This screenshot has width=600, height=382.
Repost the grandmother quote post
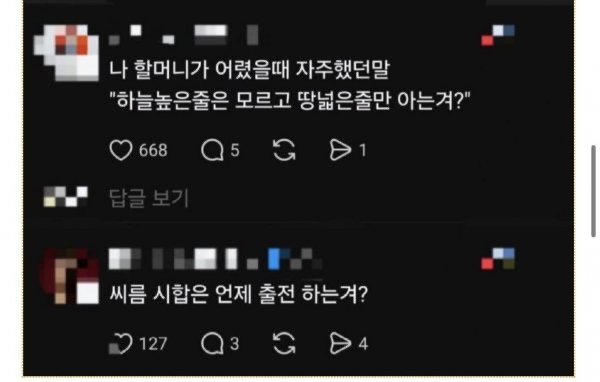point(284,150)
